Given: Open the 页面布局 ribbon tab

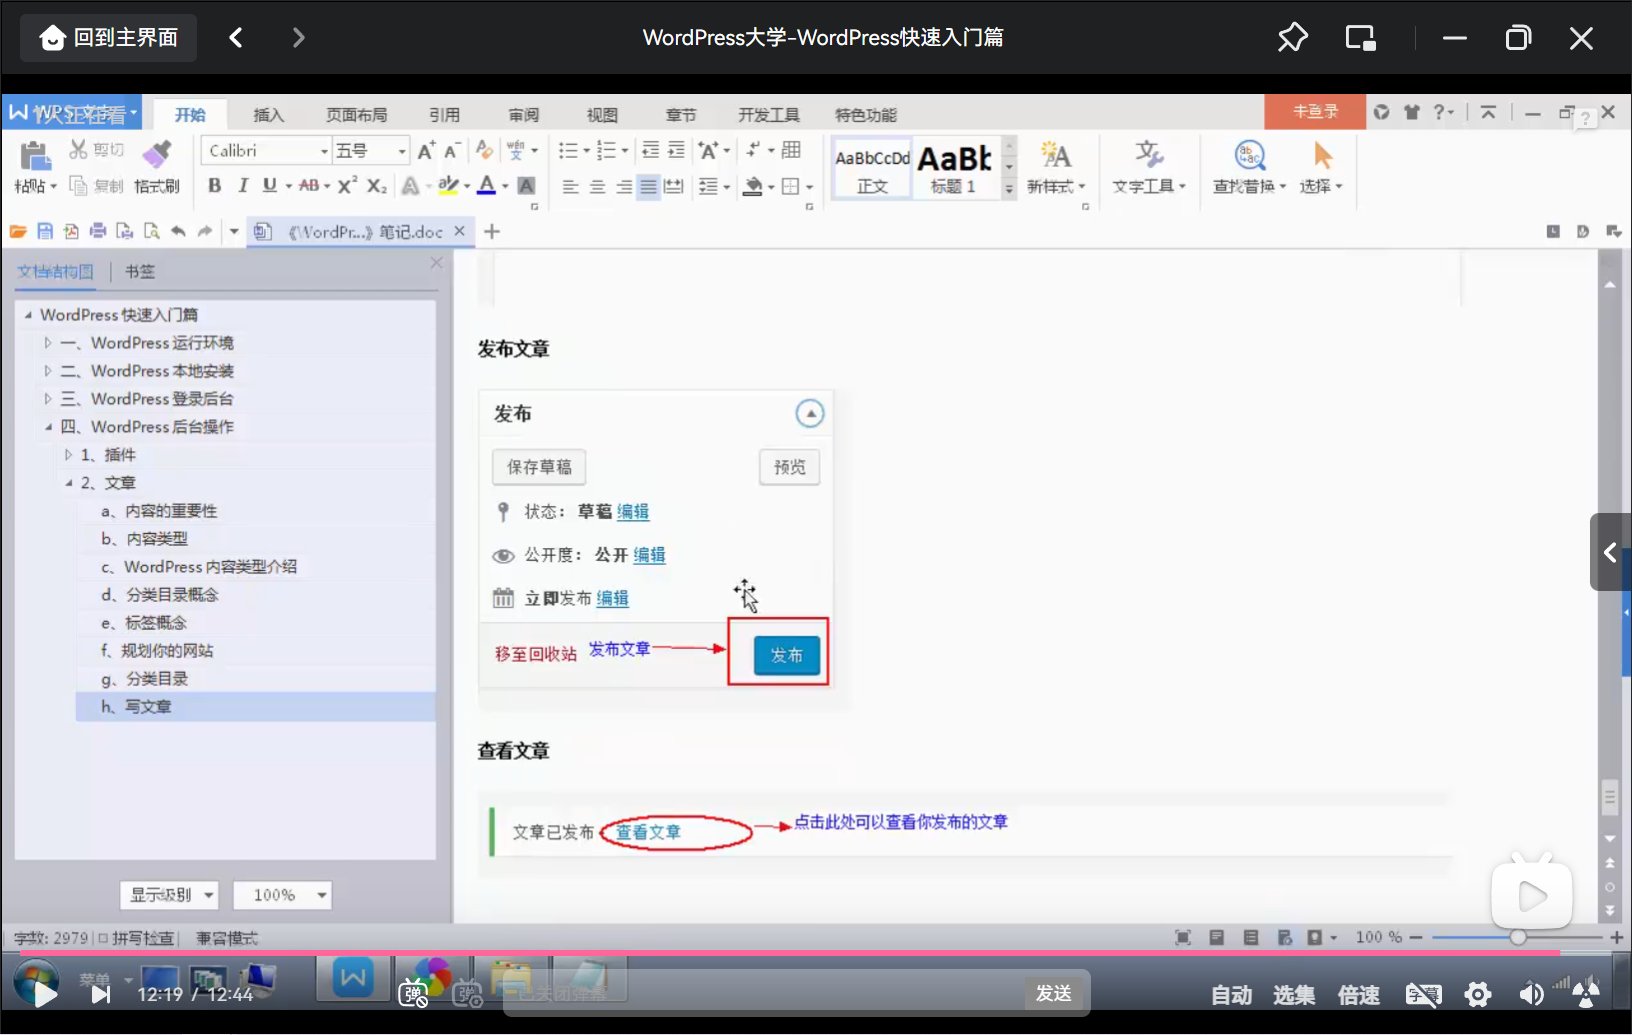Looking at the screenshot, I should click(x=356, y=114).
